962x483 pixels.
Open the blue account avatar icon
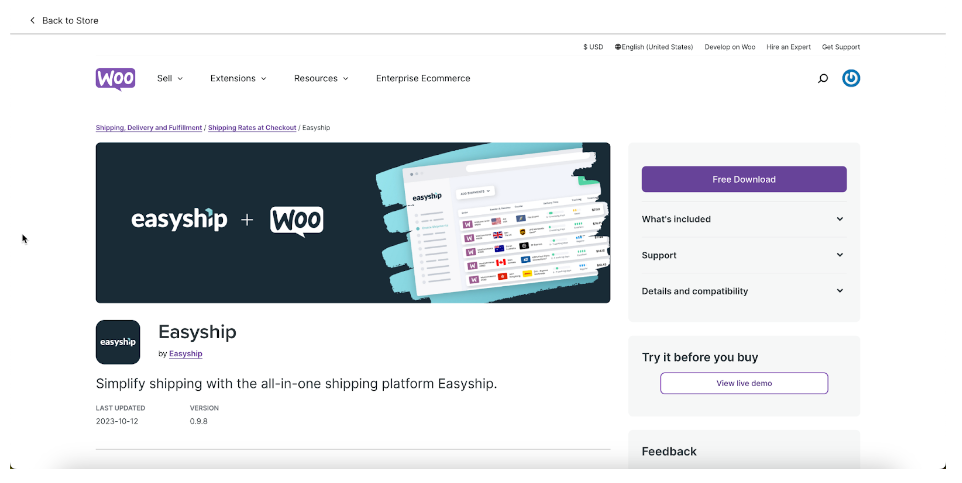[x=850, y=78]
